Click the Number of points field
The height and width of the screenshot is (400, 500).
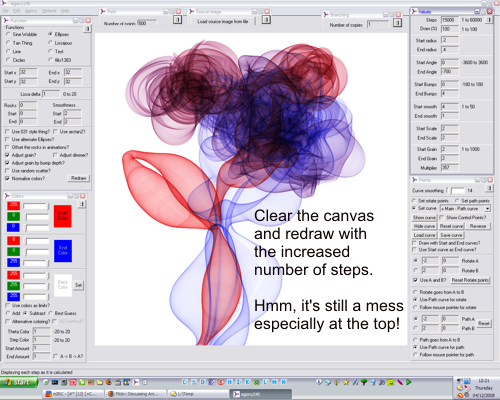pyautogui.click(x=146, y=23)
